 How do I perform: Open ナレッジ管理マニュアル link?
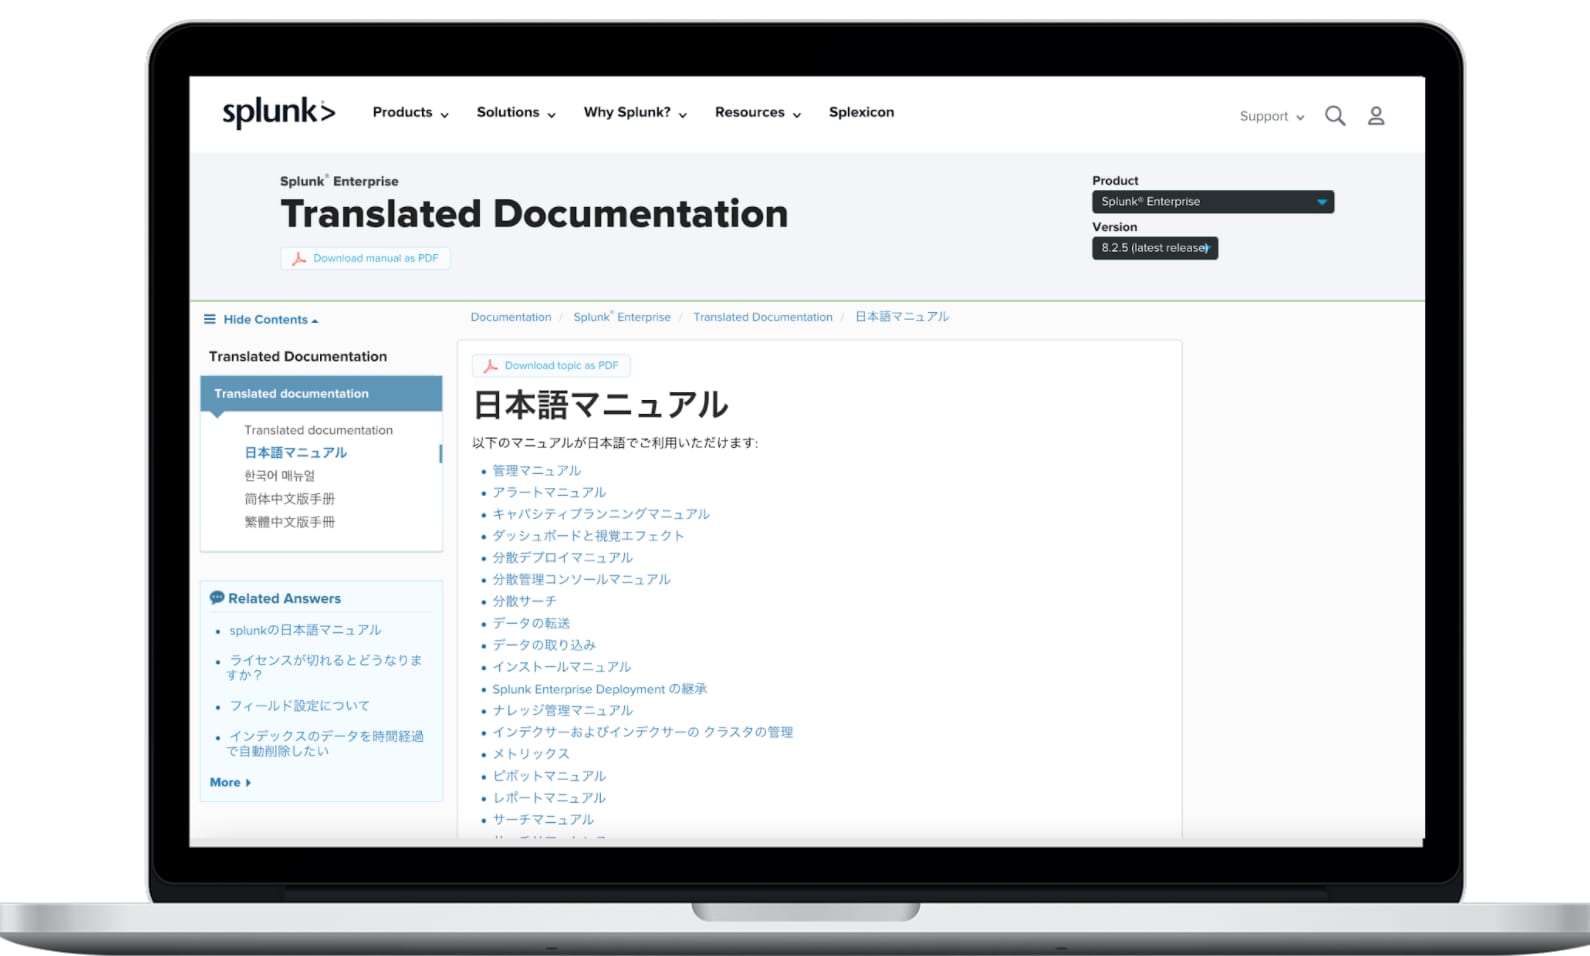click(562, 711)
